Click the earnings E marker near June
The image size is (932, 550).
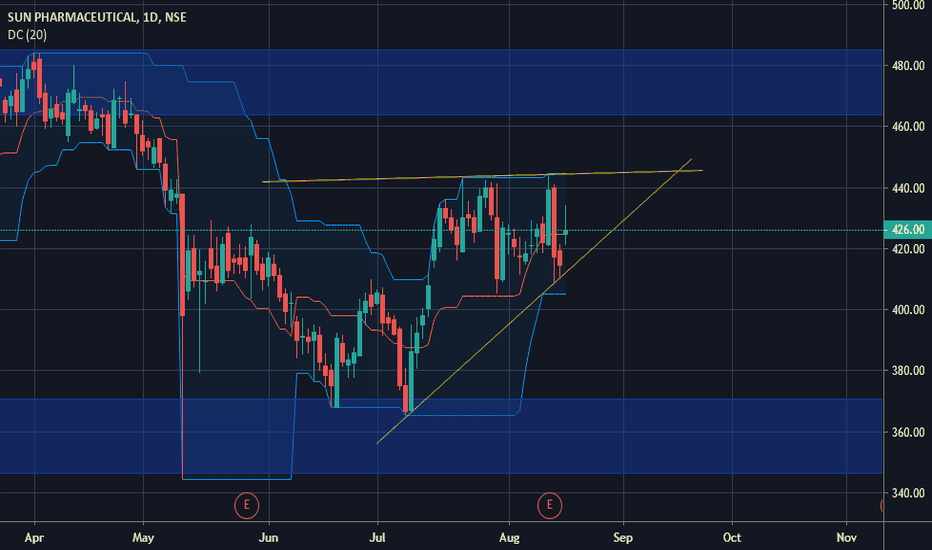point(246,505)
